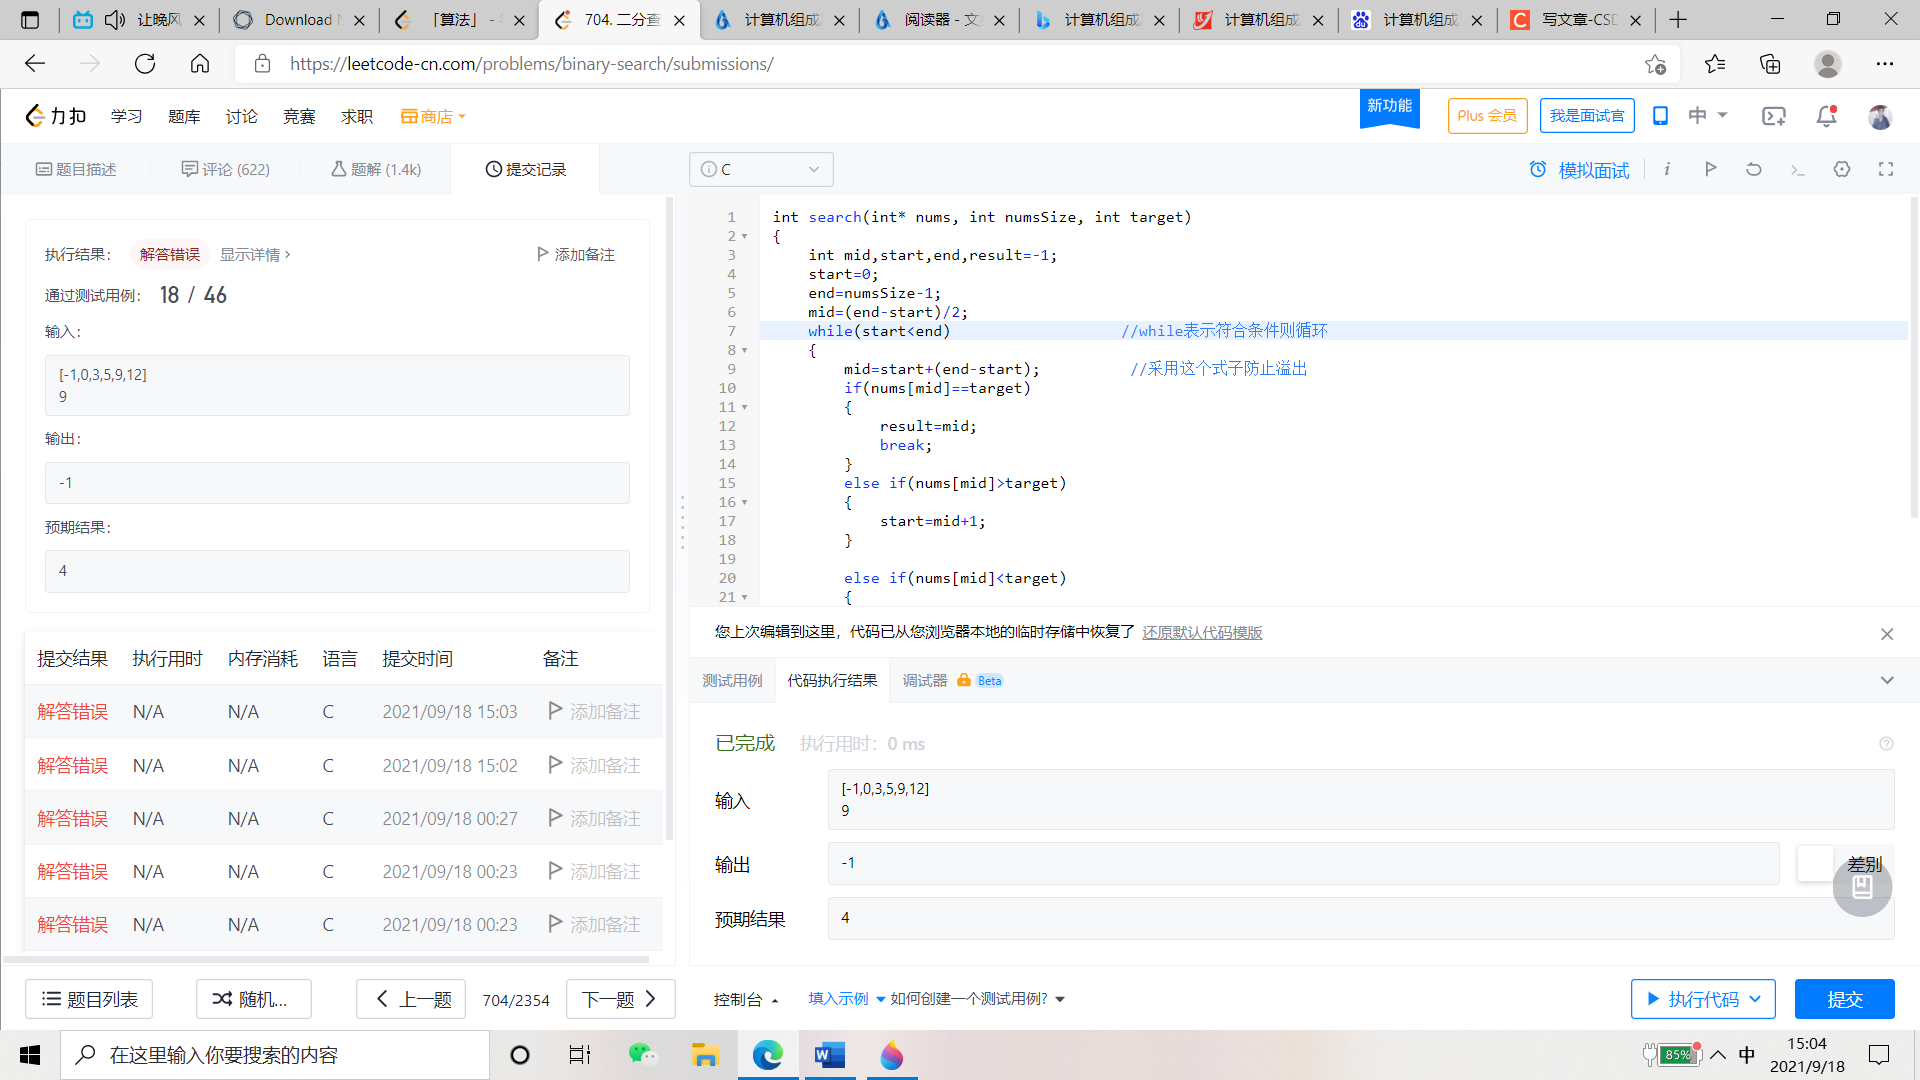The width and height of the screenshot is (1920, 1080).
Task: Collapse code fold arrow at line 16
Action: [x=745, y=502]
